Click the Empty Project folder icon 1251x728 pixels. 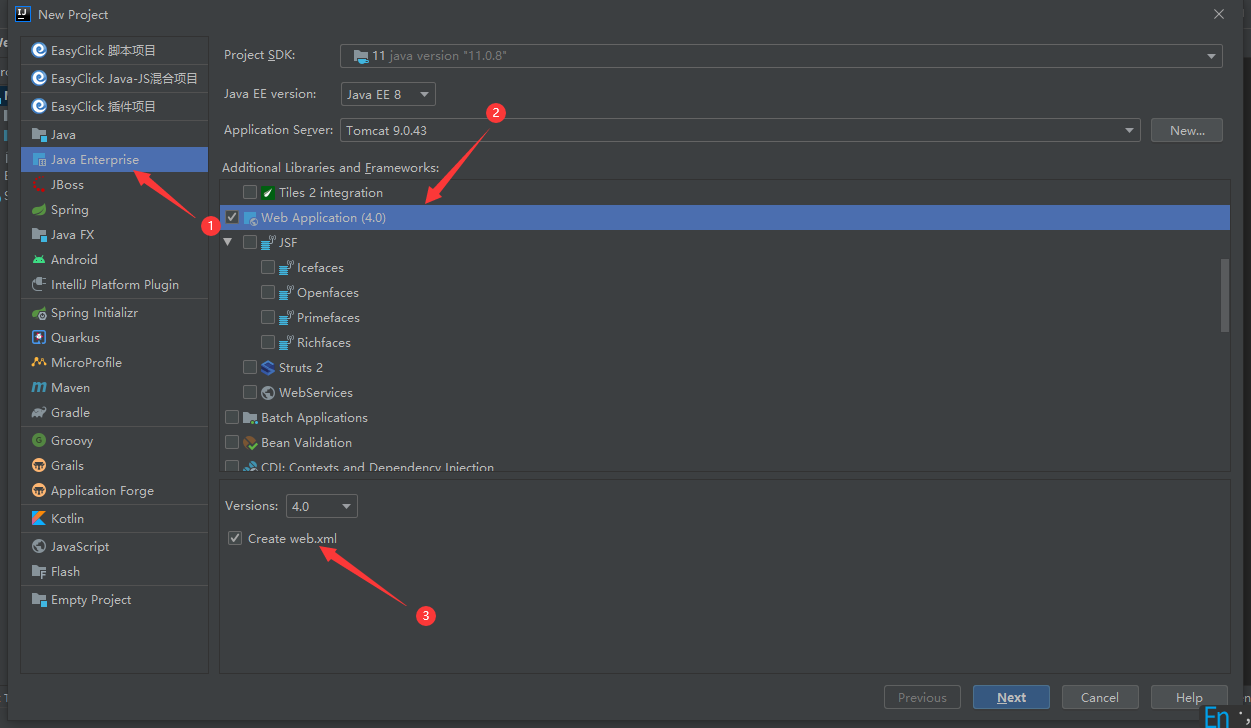(39, 600)
